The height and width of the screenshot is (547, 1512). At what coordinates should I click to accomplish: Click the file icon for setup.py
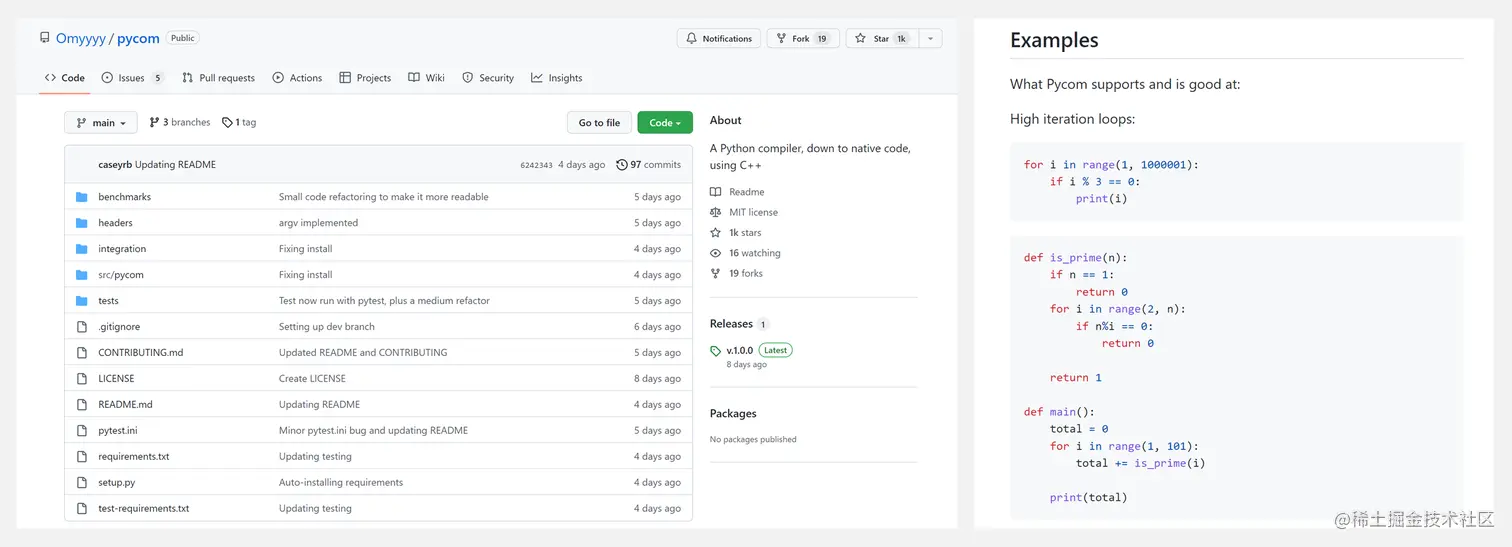point(82,483)
